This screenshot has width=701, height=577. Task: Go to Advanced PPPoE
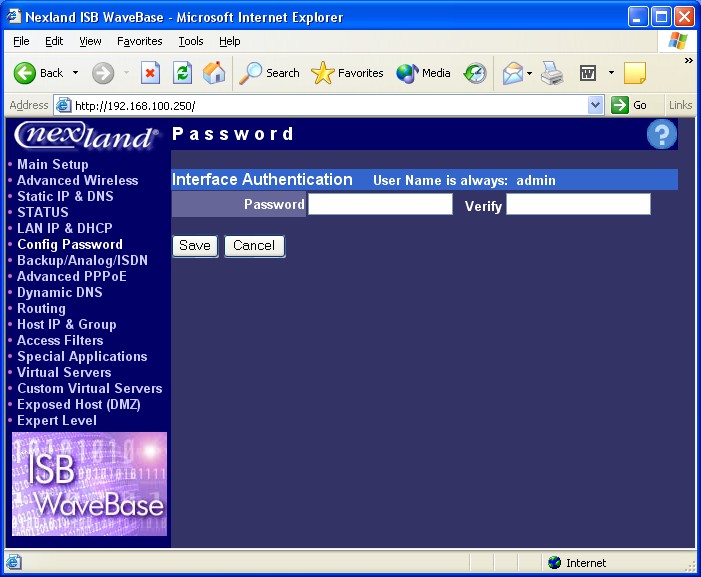pos(72,276)
